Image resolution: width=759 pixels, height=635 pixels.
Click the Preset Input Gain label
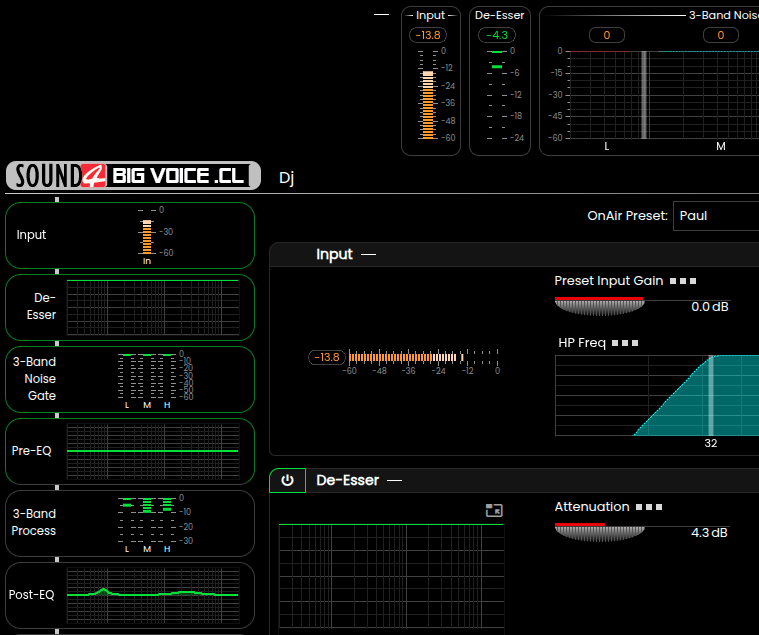click(x=609, y=281)
